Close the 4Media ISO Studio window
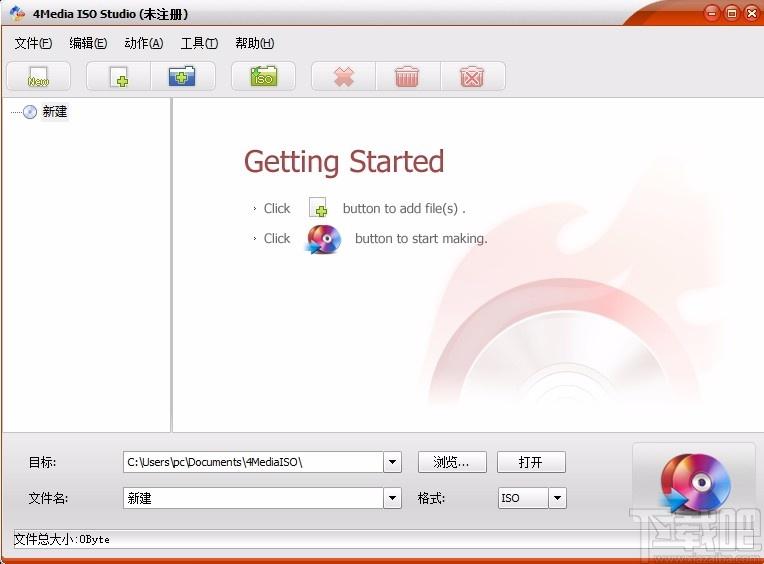This screenshot has width=764, height=564. (x=752, y=13)
